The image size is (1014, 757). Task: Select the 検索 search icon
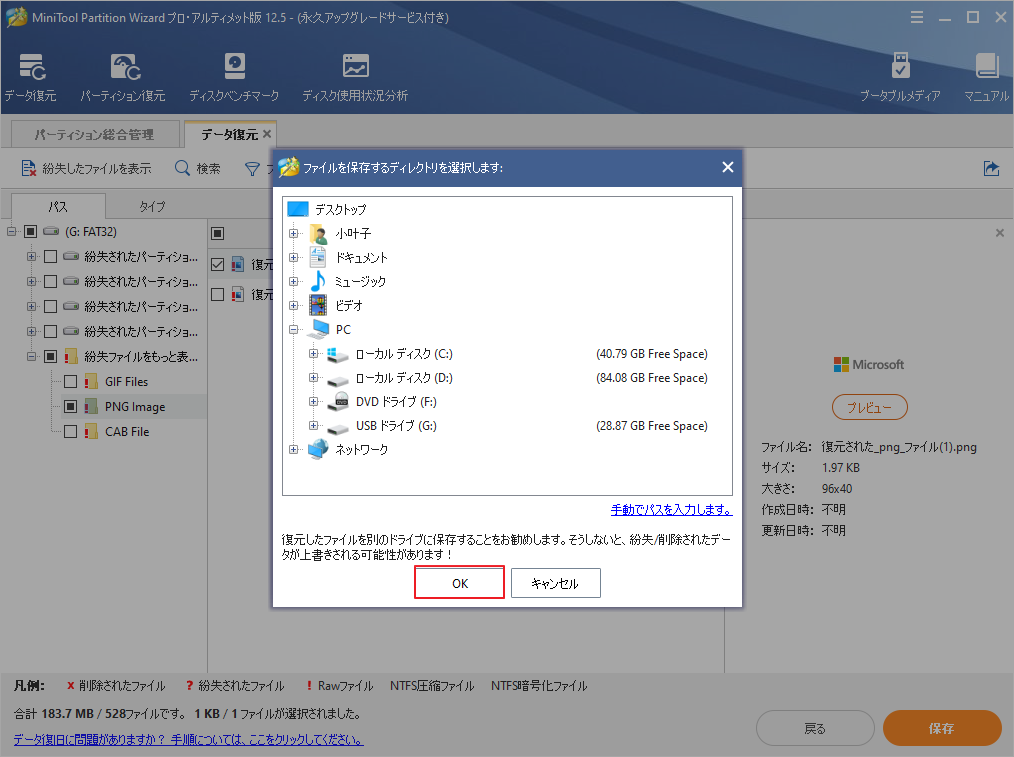(x=196, y=168)
